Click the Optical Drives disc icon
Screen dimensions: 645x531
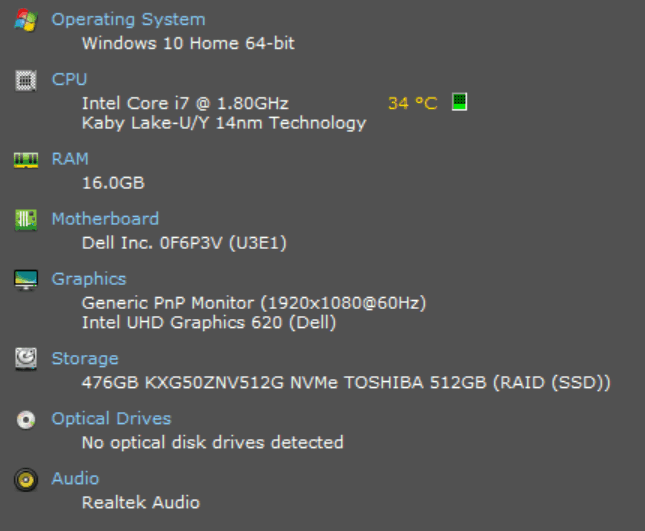click(x=26, y=420)
